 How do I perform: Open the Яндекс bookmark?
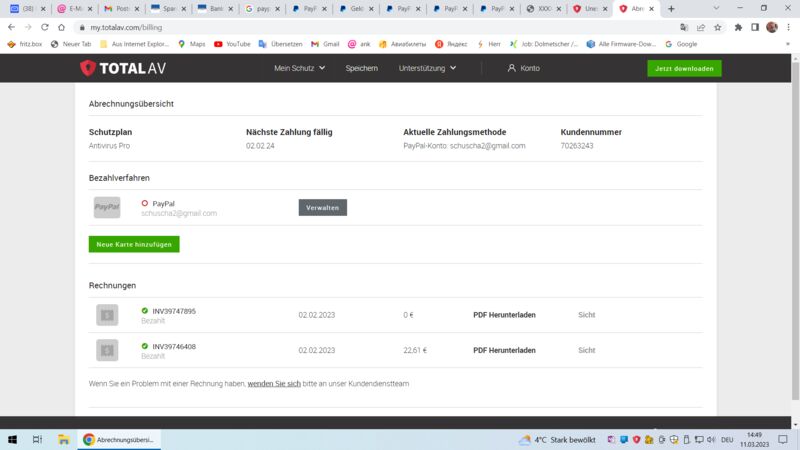pos(451,44)
